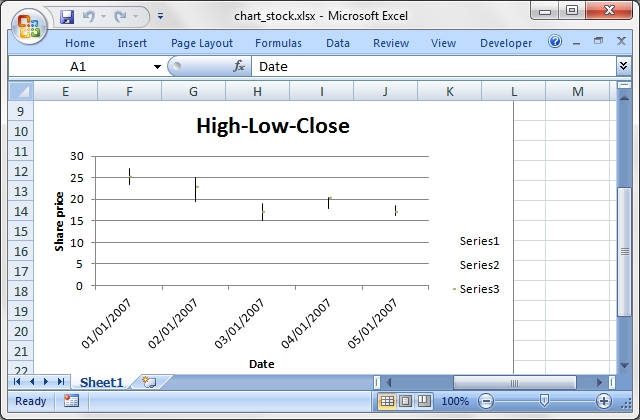Expand the Name Box dropdown arrow
640x420 pixels.
point(157,67)
